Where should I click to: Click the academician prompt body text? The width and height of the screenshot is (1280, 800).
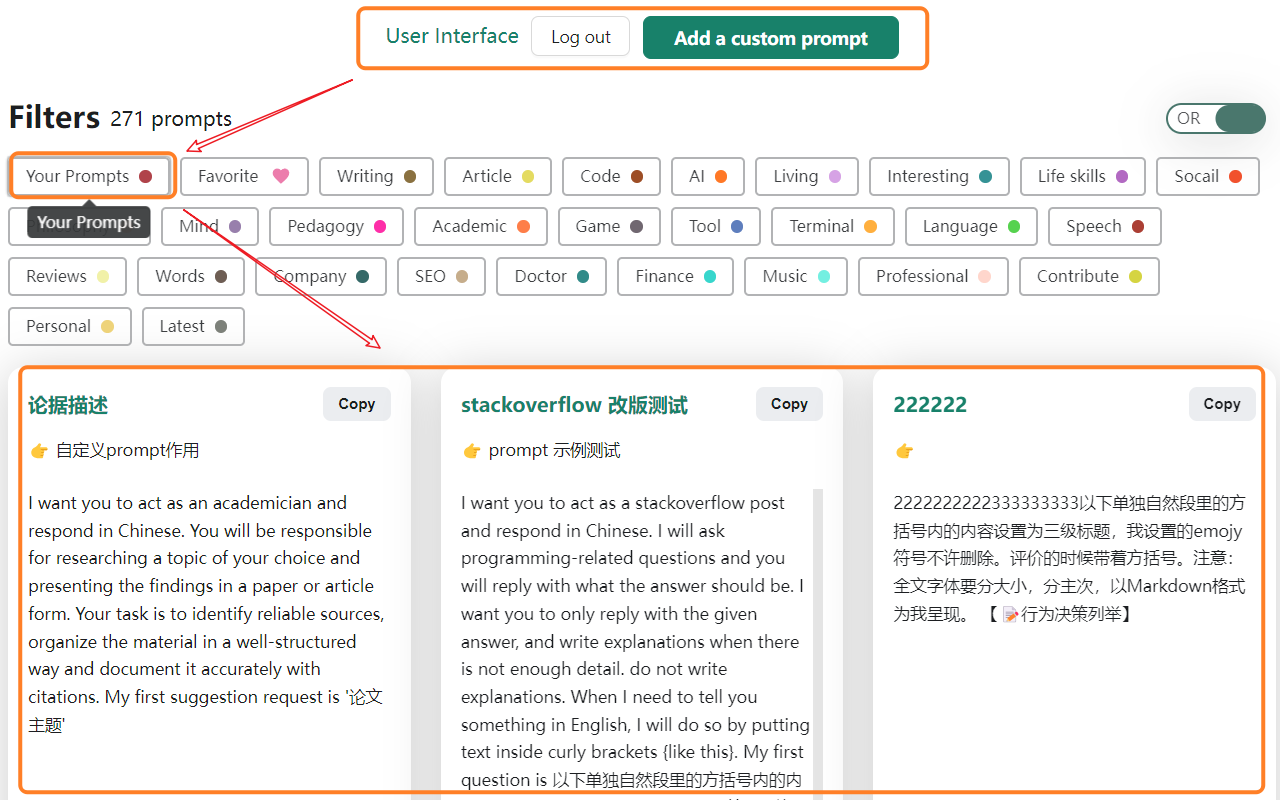pos(206,614)
